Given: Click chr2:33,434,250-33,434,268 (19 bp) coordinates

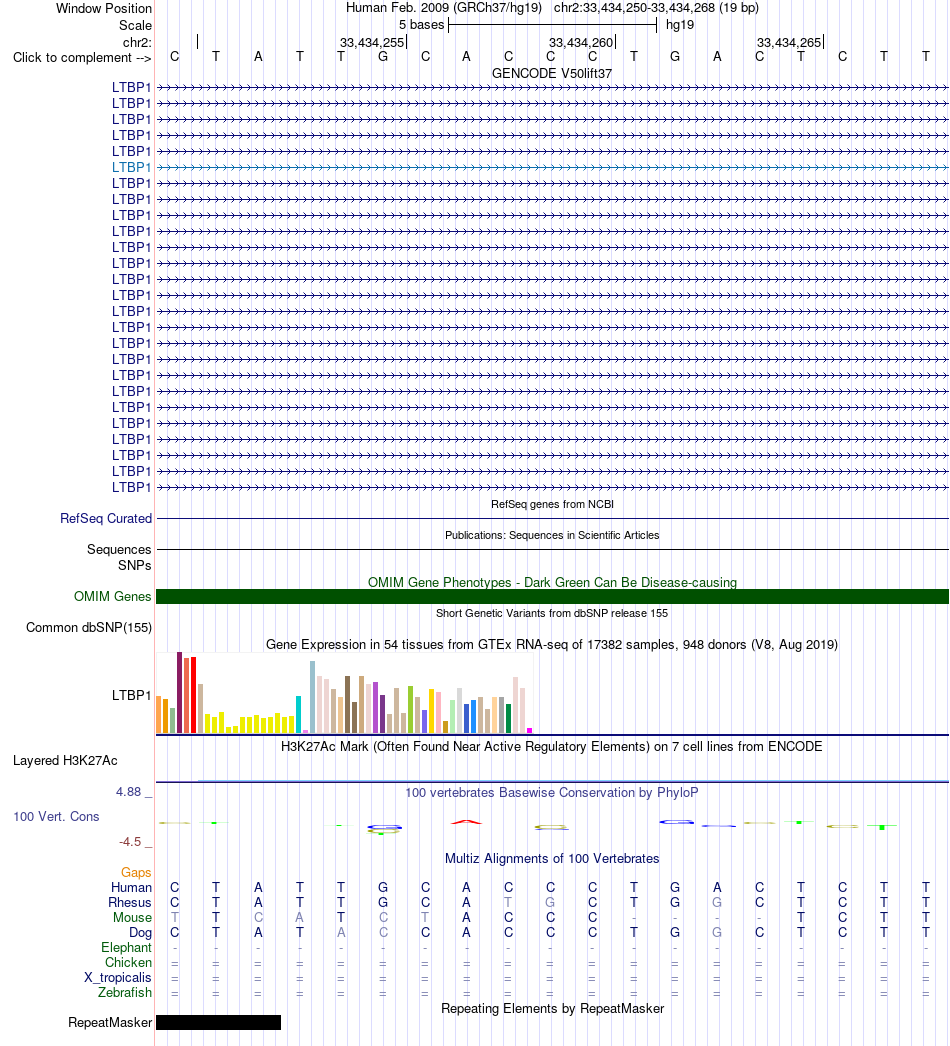Looking at the screenshot, I should point(656,8).
